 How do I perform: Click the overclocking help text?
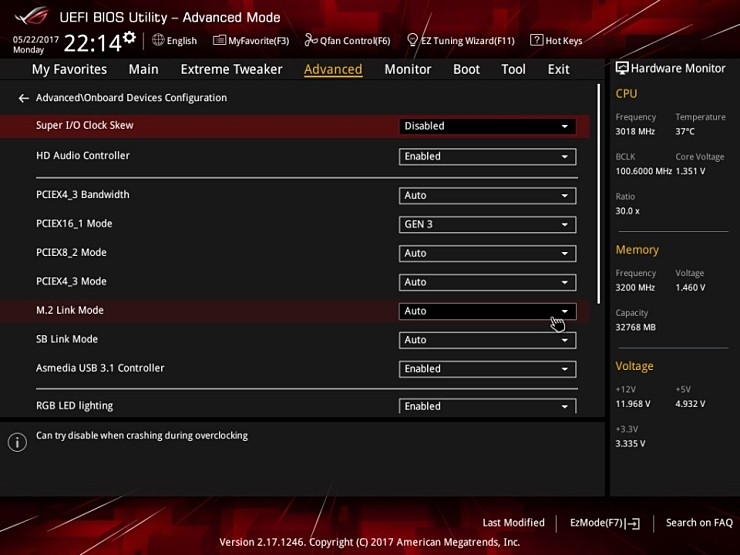coord(142,436)
